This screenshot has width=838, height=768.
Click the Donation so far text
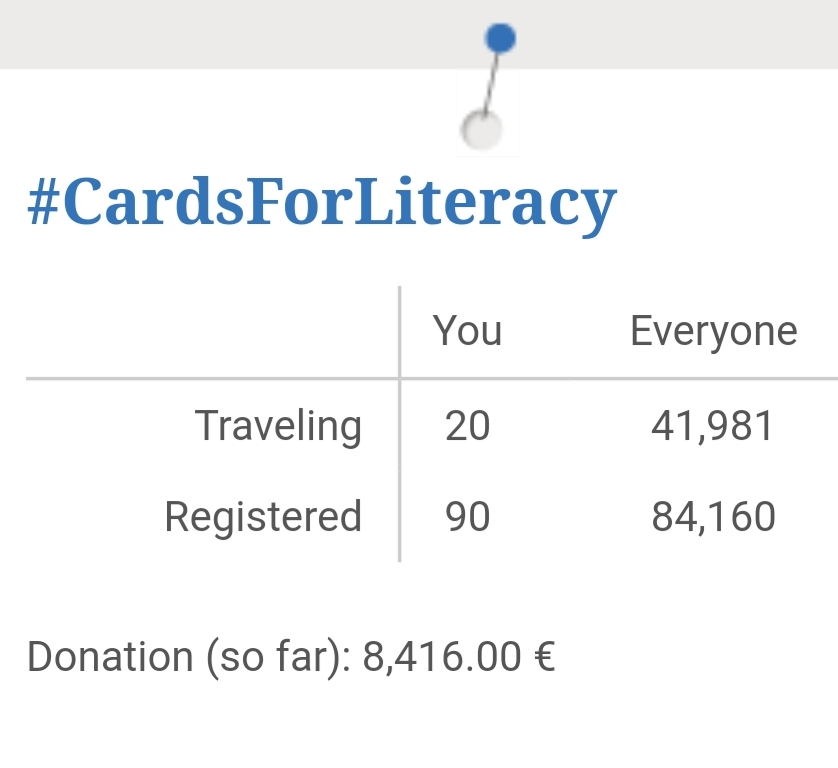click(x=189, y=657)
